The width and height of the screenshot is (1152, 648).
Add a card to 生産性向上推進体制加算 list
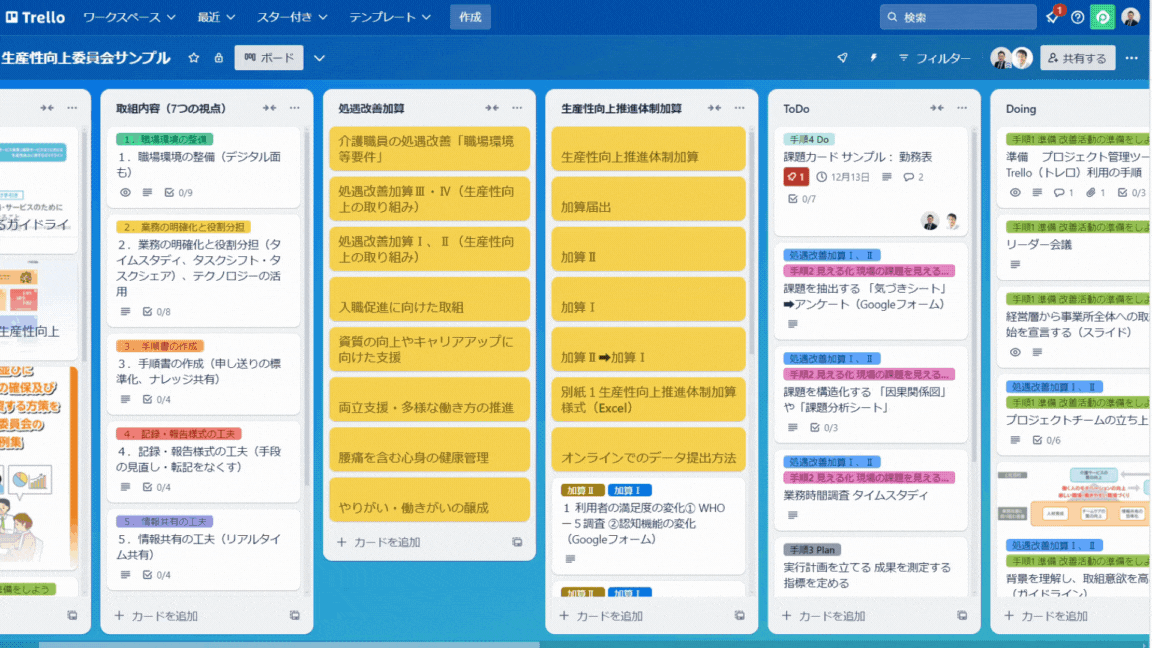point(601,616)
